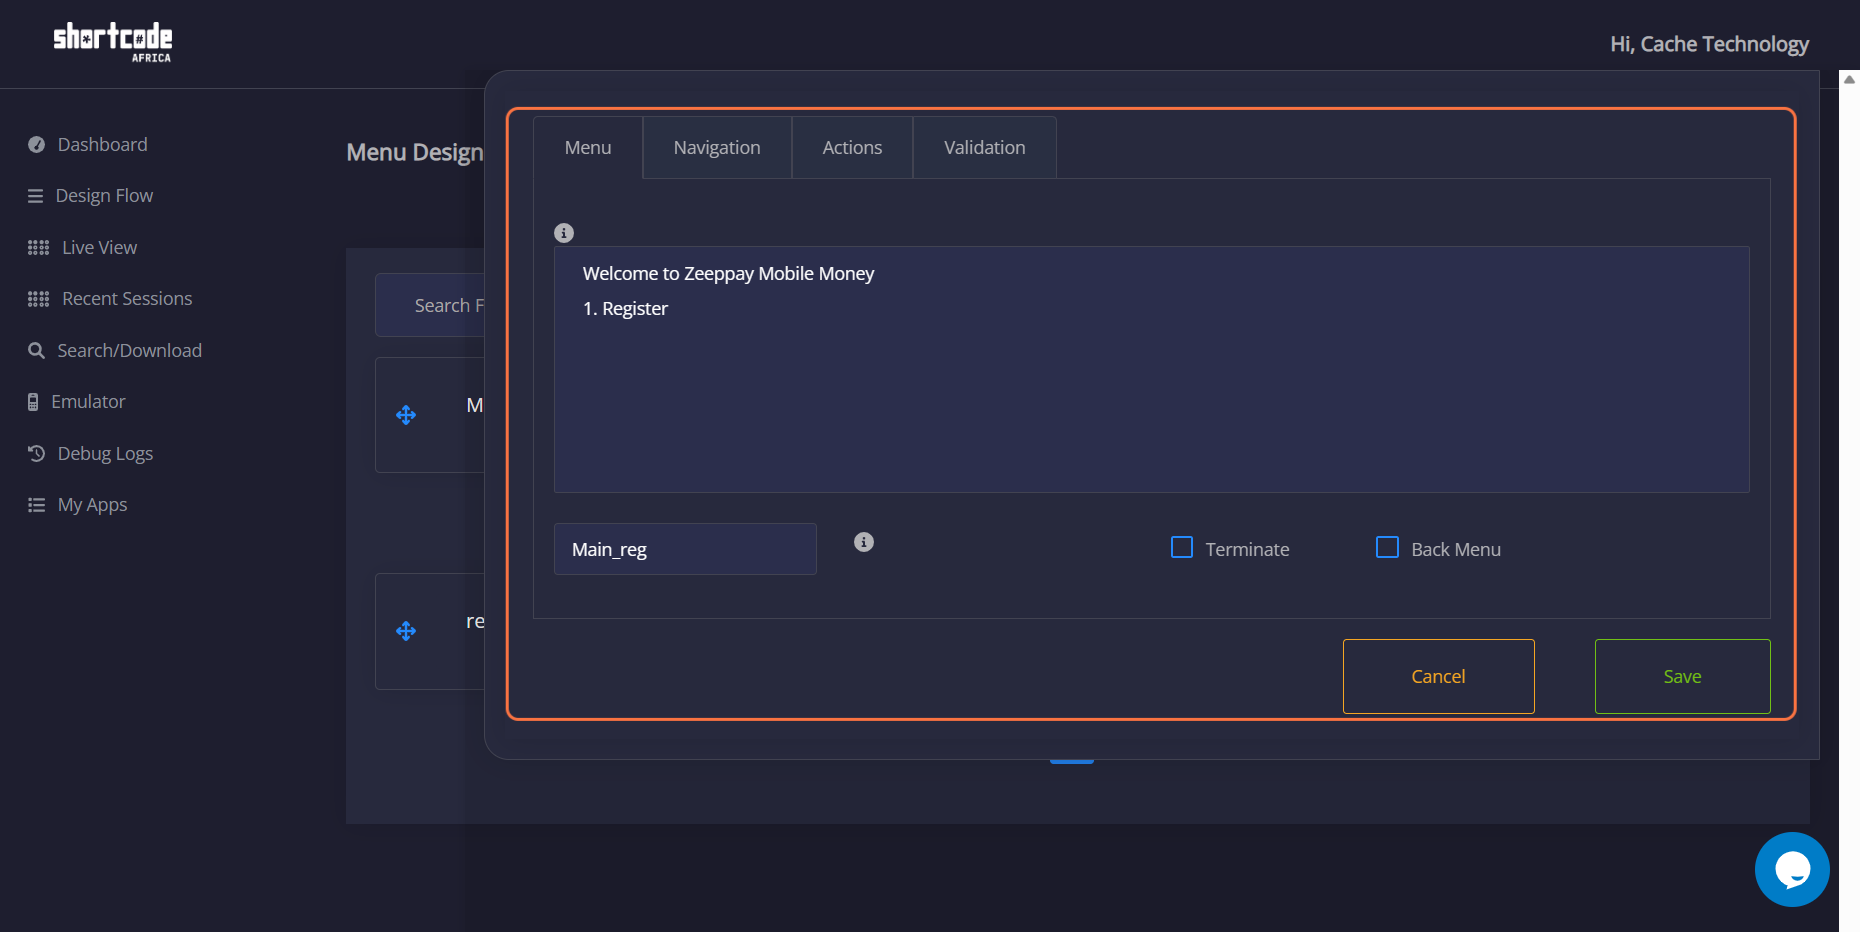Switch to the Actions tab
1860x932 pixels.
[x=852, y=148]
